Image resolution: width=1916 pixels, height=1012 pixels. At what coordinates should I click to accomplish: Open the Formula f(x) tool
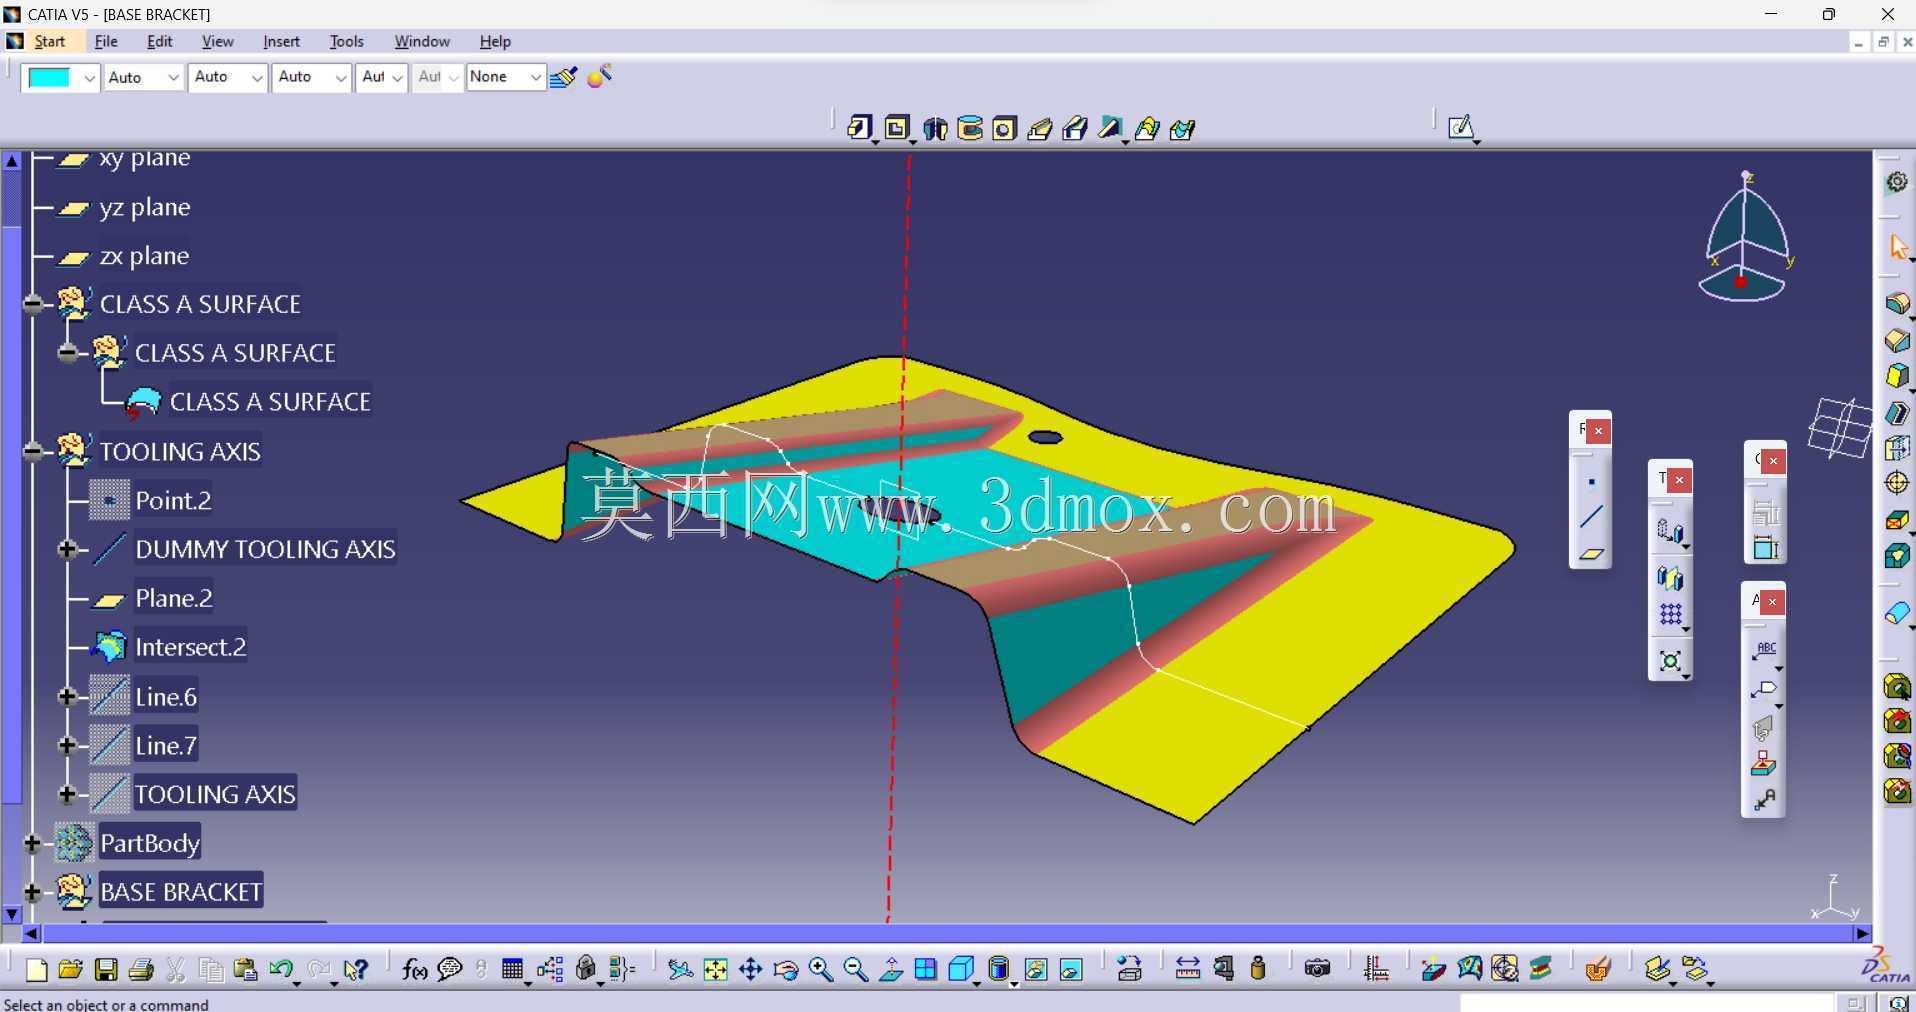click(x=414, y=968)
